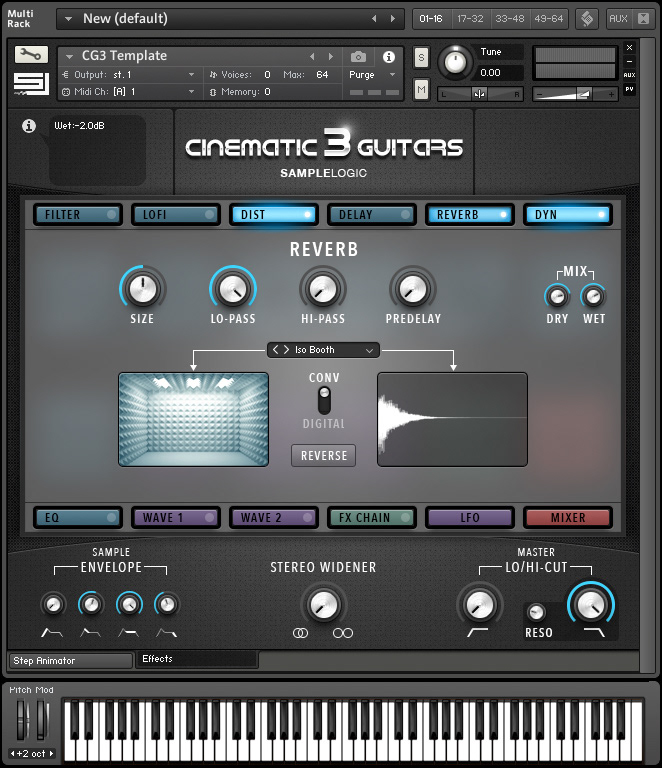This screenshot has width=662, height=768.
Task: Open the Iso Booth impulse dropdown
Action: 370,350
